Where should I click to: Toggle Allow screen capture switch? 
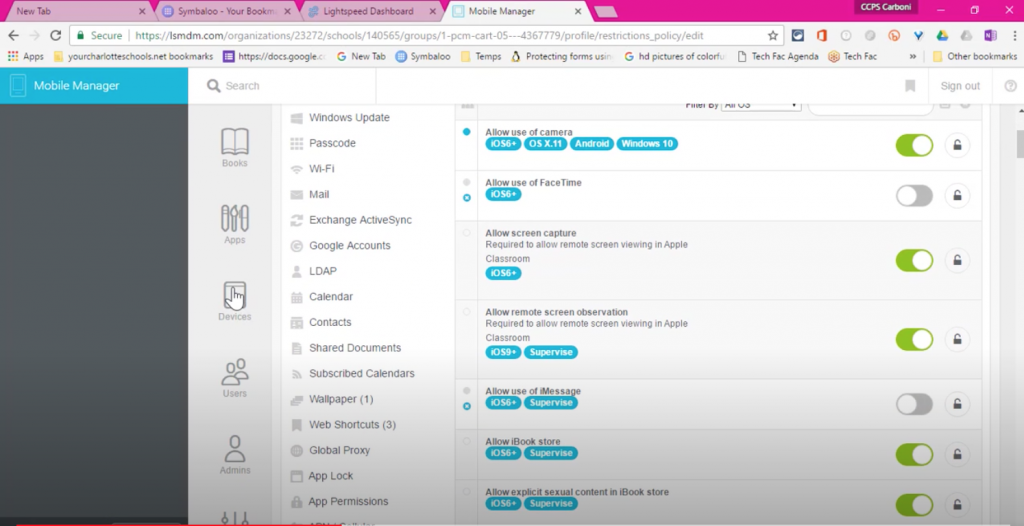point(914,260)
